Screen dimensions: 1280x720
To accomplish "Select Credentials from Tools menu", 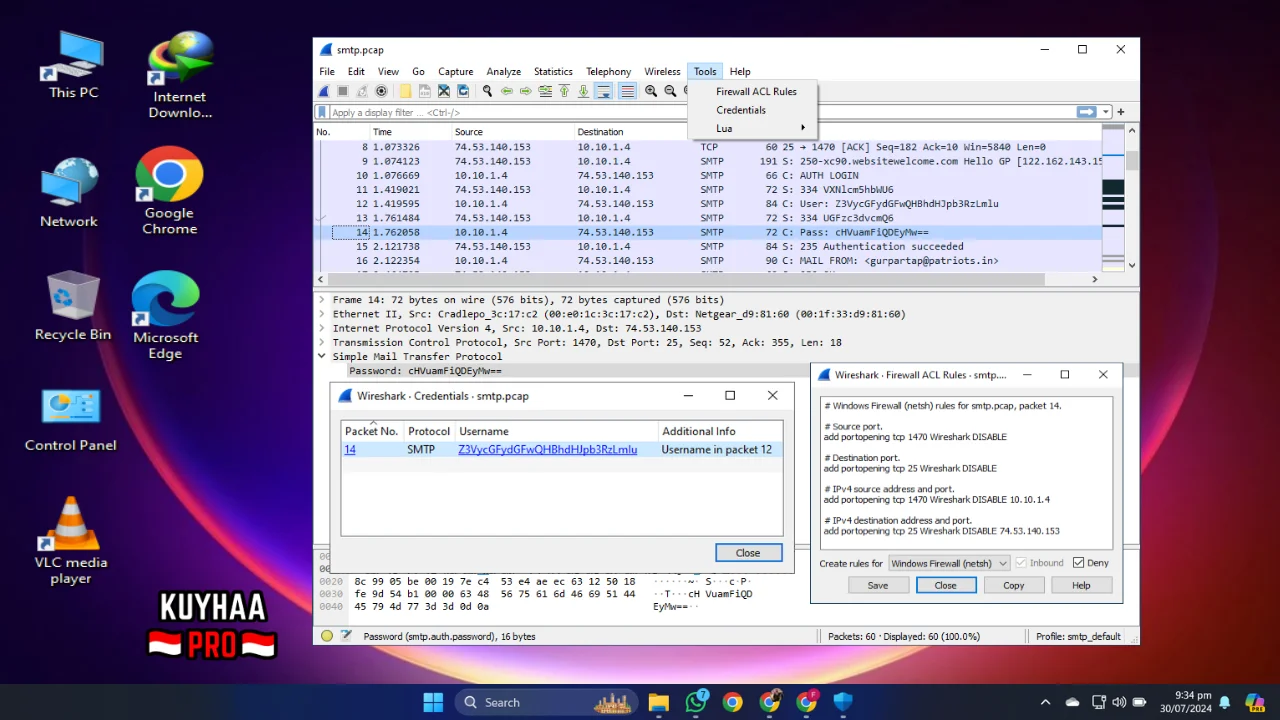I will click(x=753, y=110).
